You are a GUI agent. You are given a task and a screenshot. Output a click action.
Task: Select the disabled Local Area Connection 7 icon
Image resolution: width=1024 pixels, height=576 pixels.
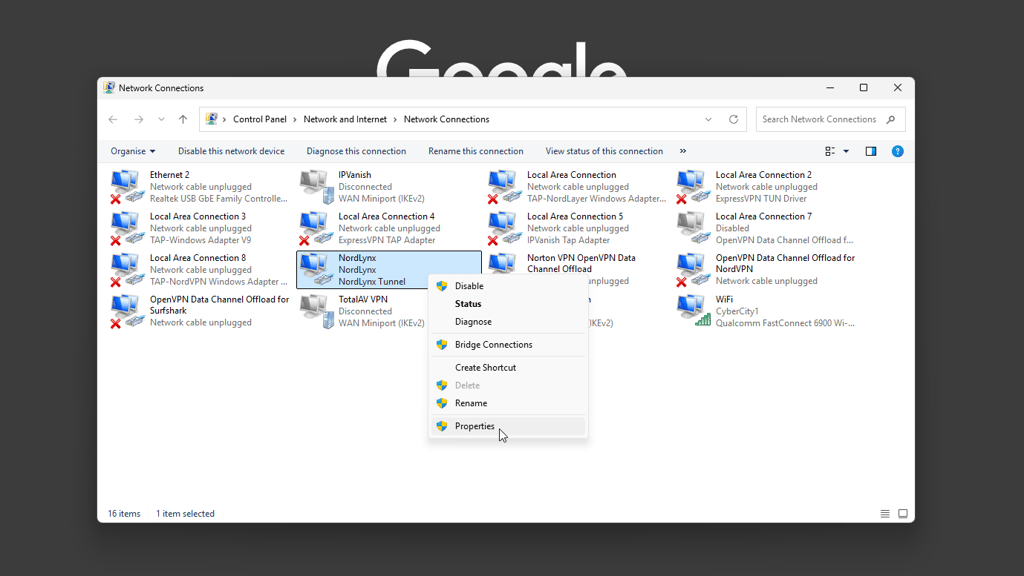click(x=694, y=228)
